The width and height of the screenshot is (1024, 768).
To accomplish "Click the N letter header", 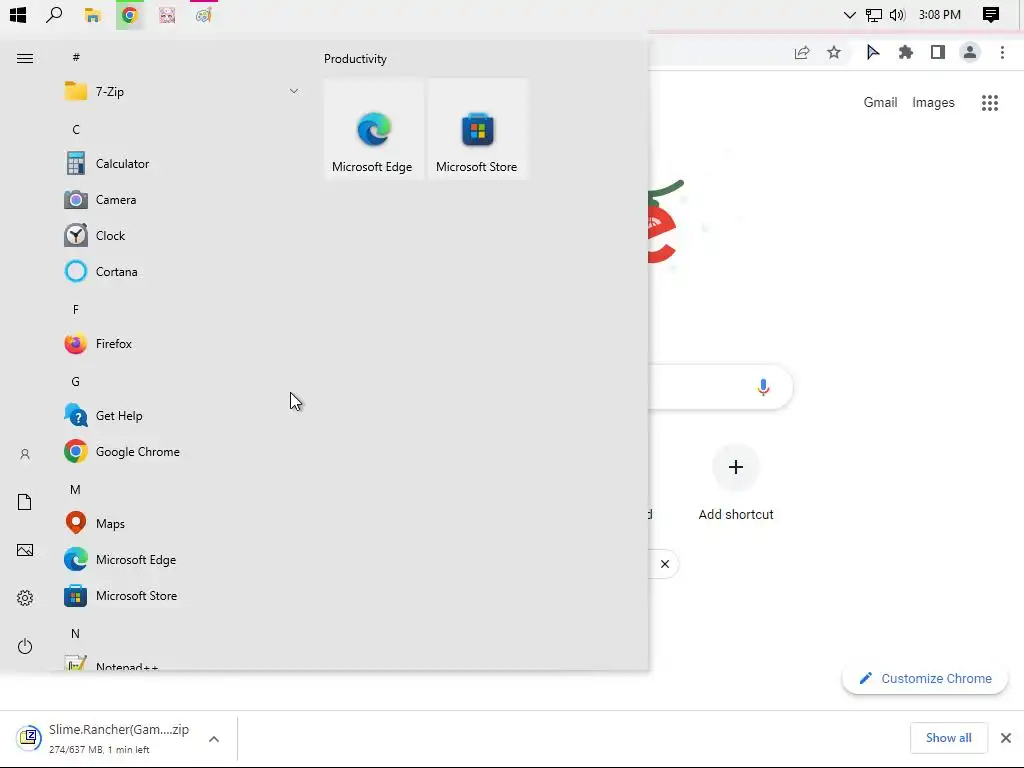I will [x=76, y=633].
